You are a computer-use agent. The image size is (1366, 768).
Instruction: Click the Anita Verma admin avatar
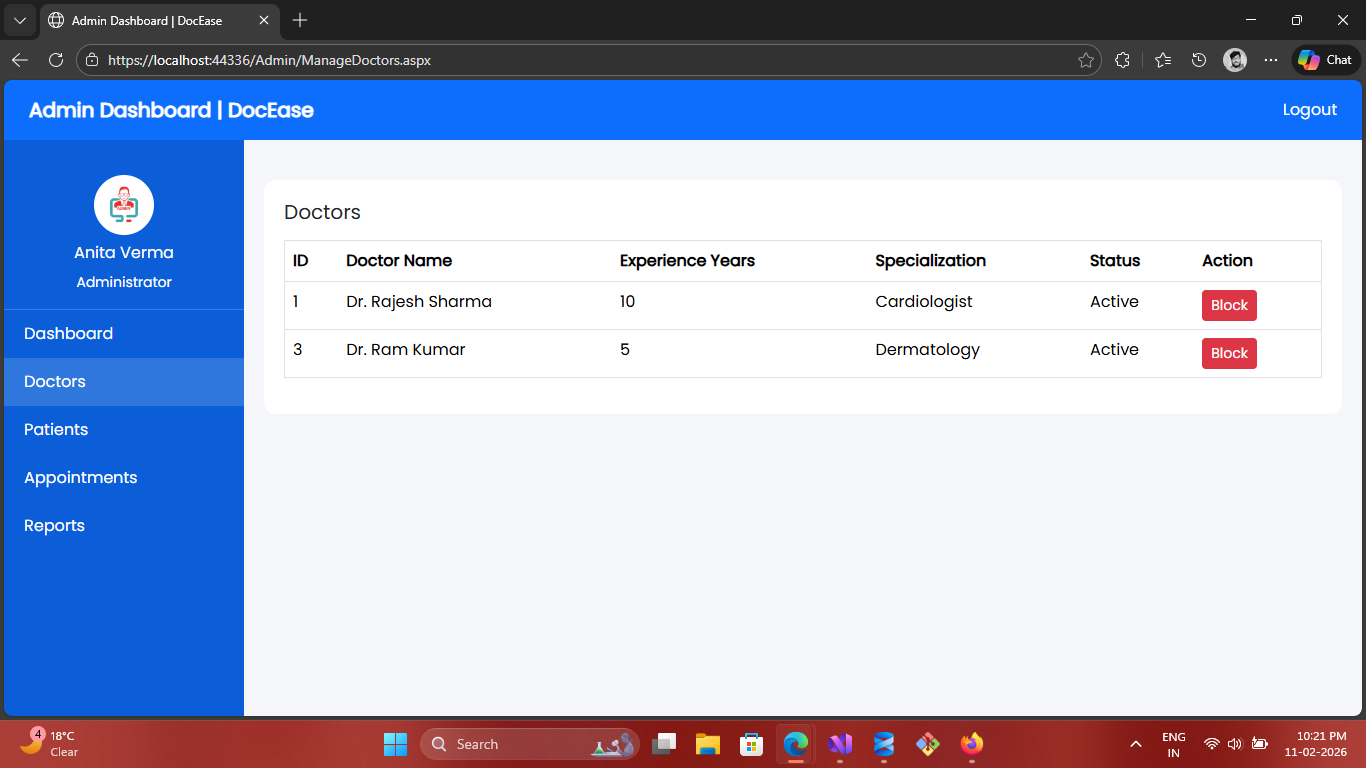(x=124, y=205)
